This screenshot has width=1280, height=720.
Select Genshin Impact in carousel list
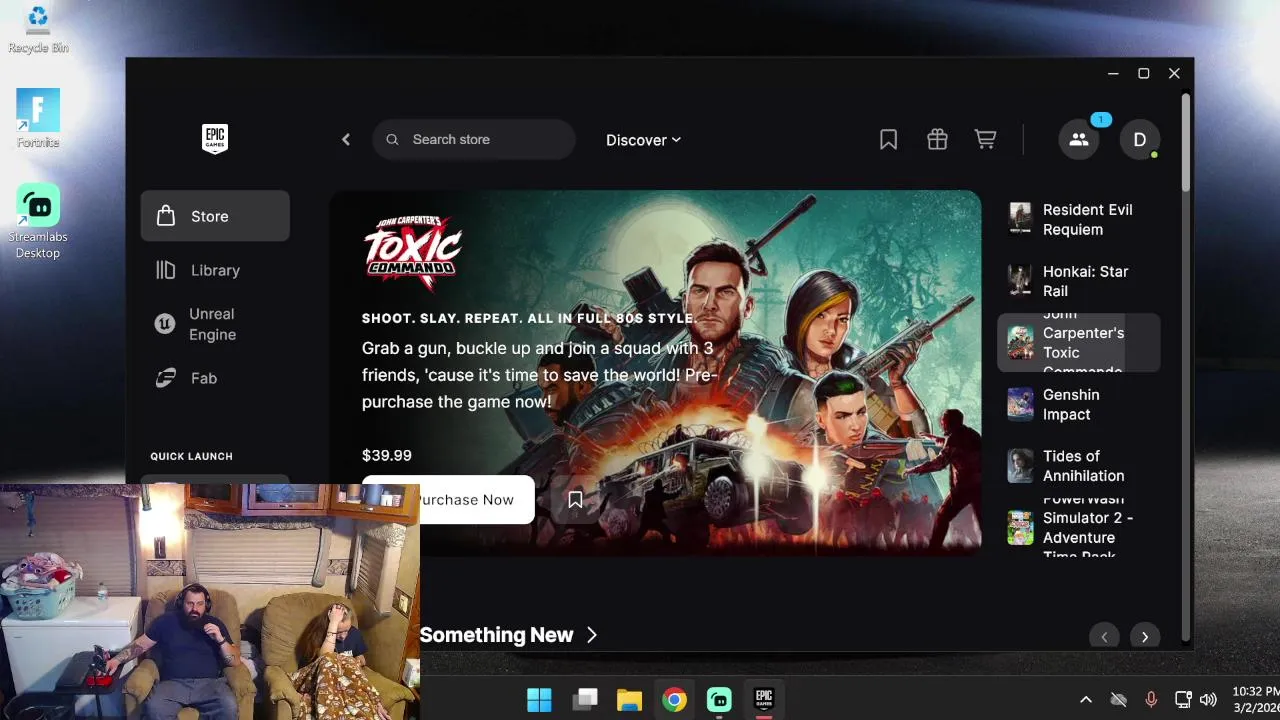[1079, 405]
